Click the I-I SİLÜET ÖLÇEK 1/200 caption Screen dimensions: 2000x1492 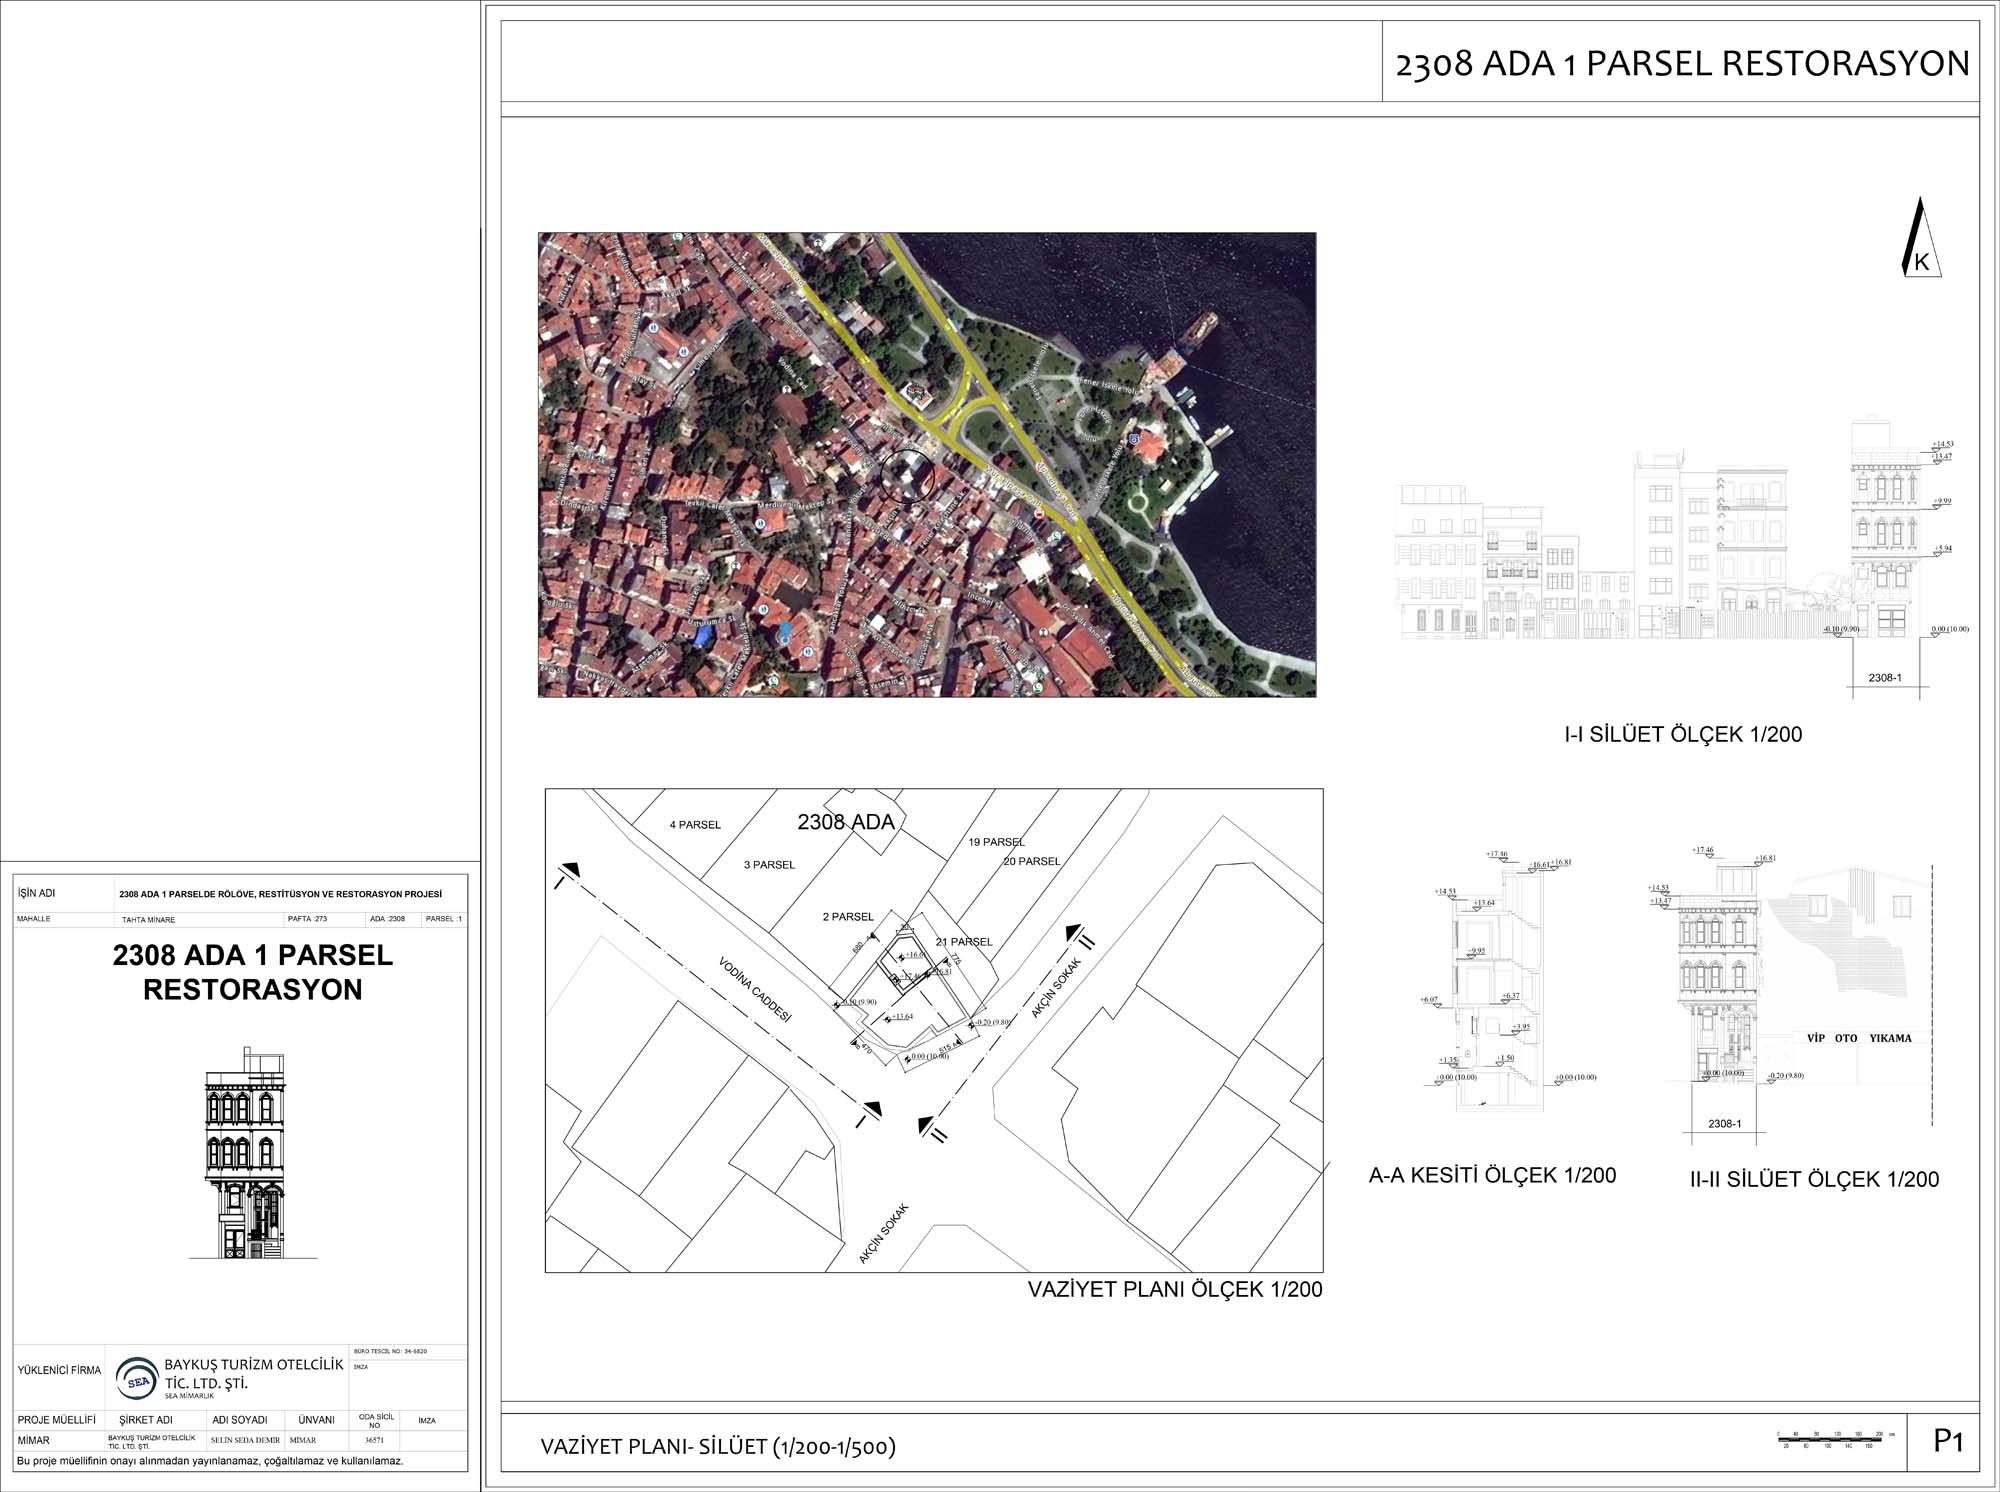(x=1683, y=735)
